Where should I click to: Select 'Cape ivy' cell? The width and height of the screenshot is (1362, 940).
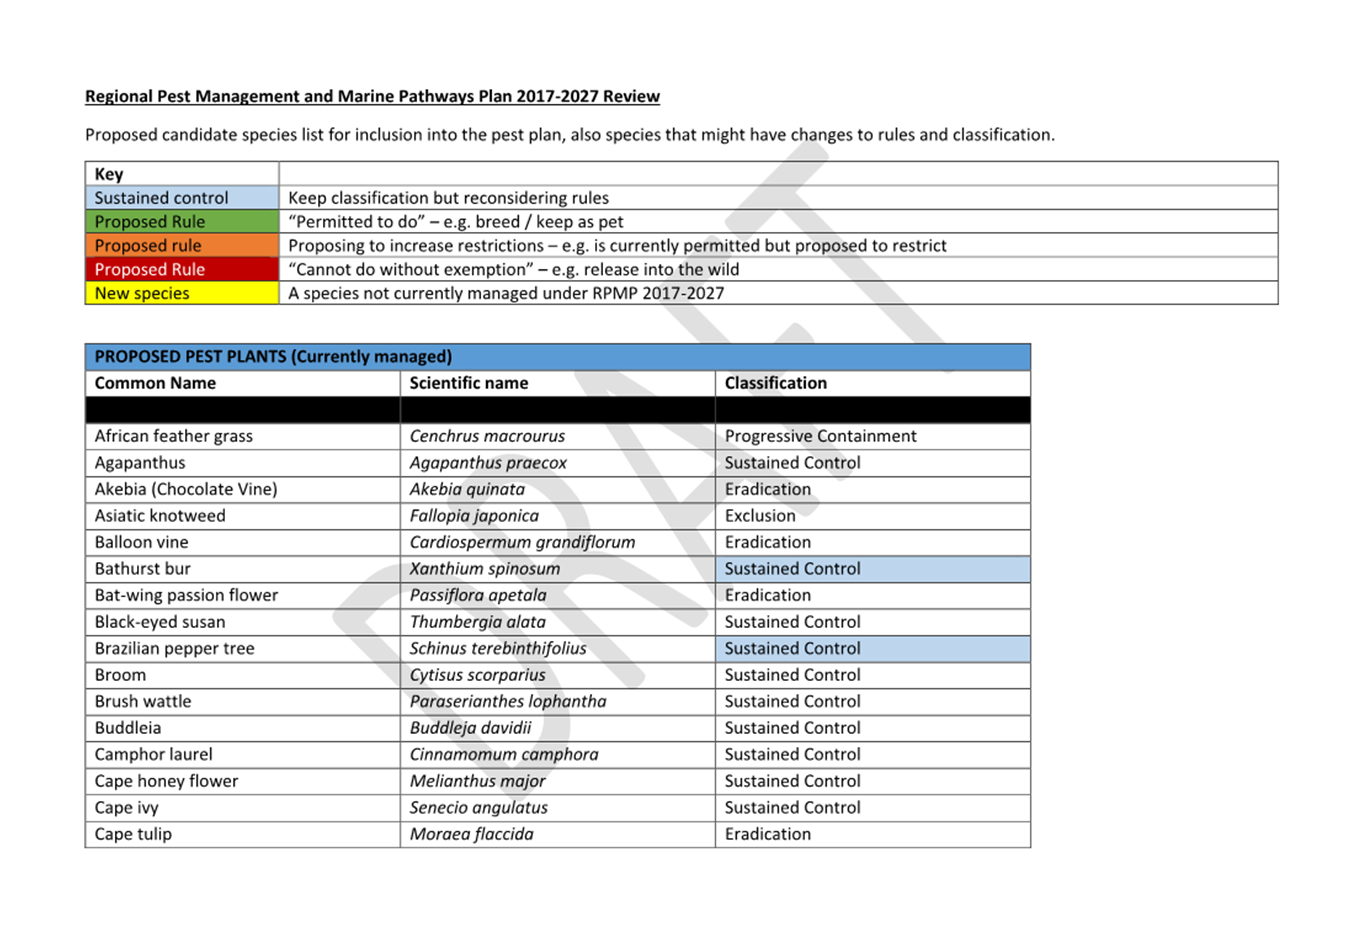[243, 807]
